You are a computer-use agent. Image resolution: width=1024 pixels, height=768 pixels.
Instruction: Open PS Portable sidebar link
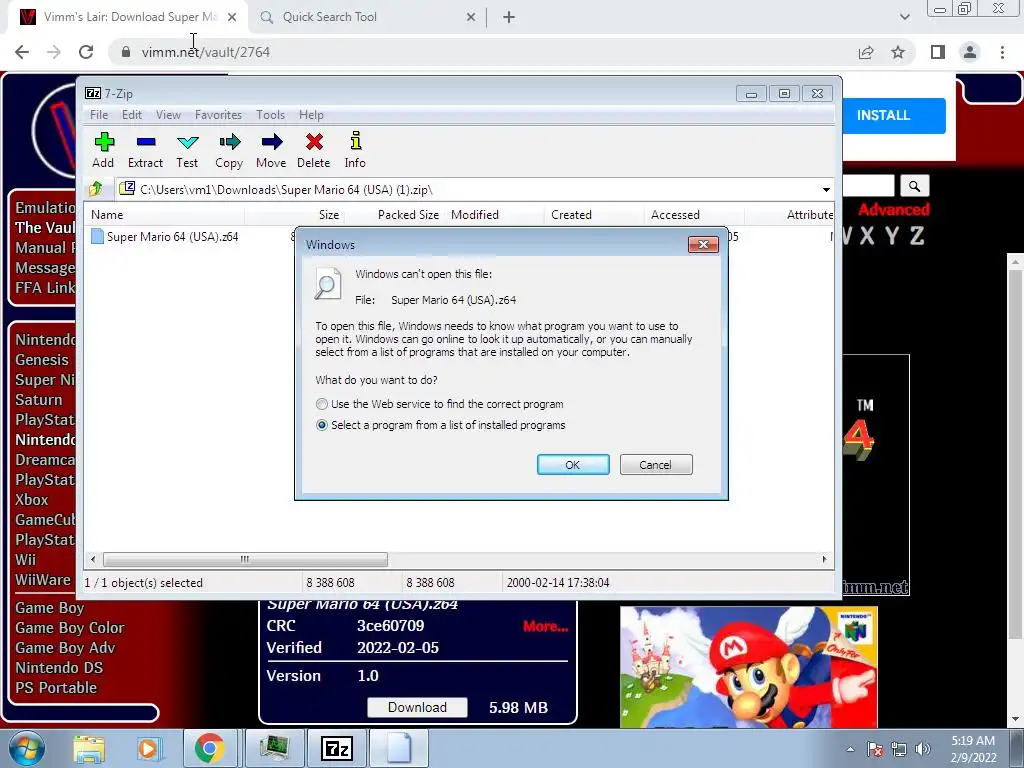56,688
